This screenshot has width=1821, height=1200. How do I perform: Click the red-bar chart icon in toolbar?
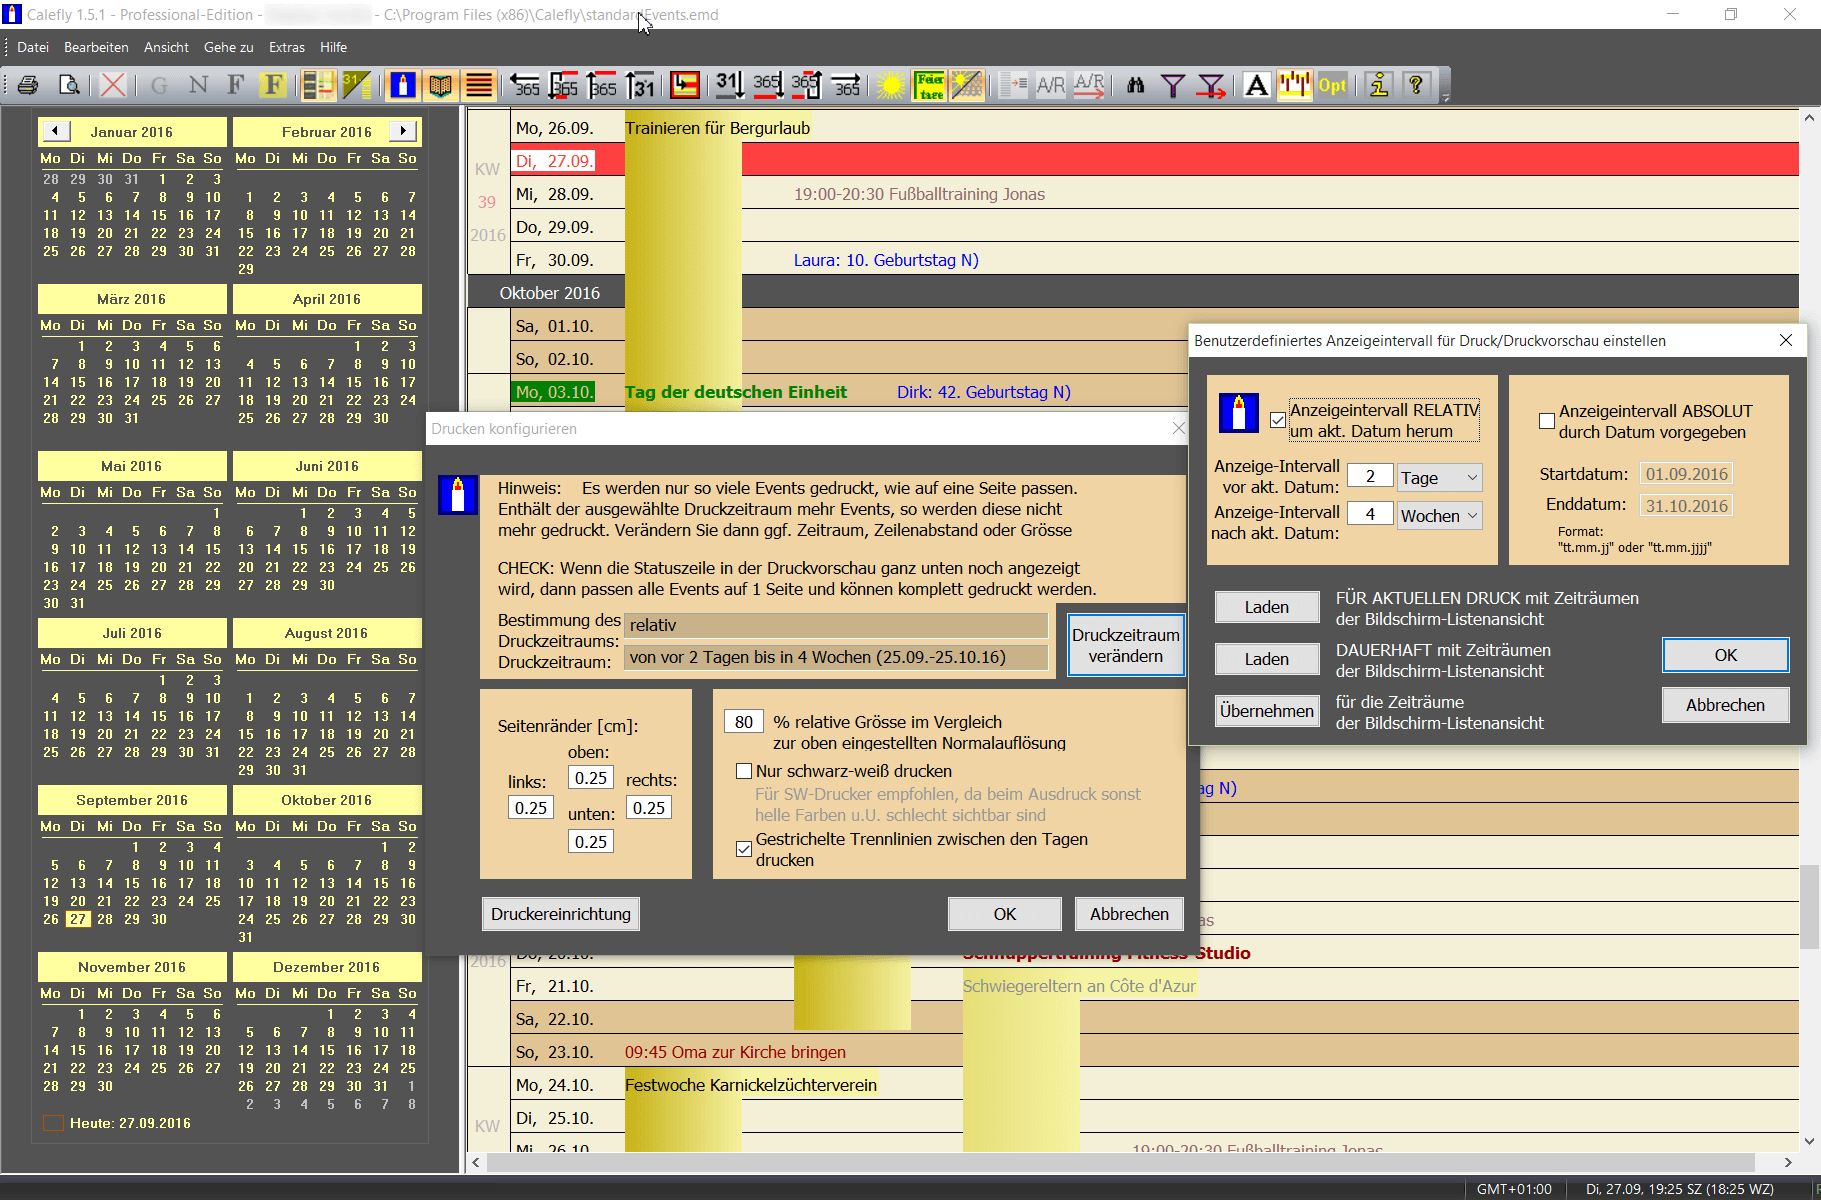pos(1295,85)
